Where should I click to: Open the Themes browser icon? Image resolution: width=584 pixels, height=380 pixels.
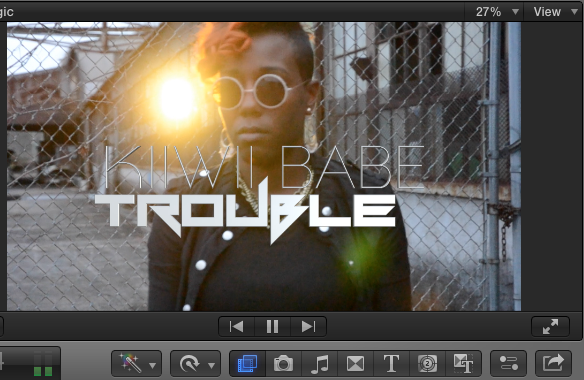click(x=463, y=363)
